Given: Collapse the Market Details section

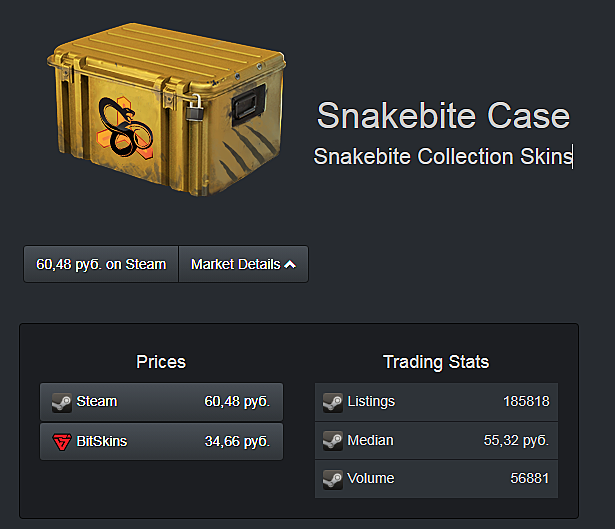Looking at the screenshot, I should point(243,264).
